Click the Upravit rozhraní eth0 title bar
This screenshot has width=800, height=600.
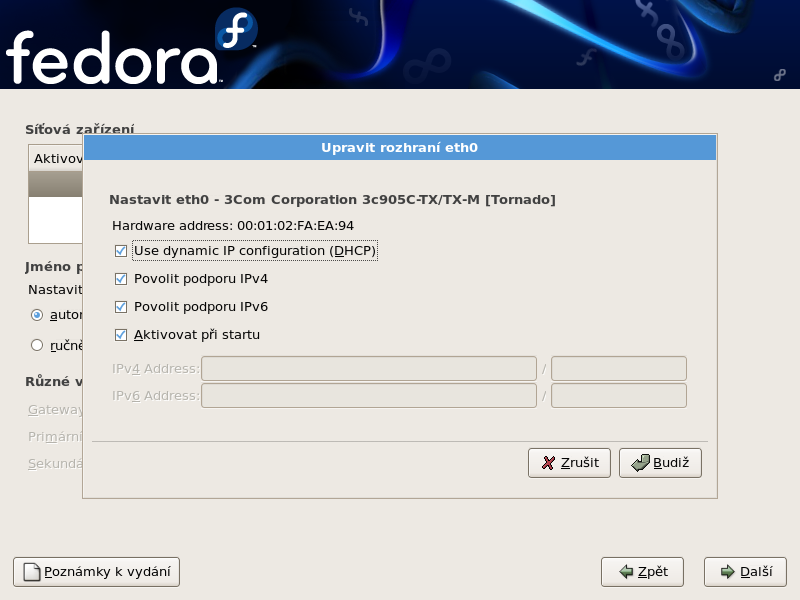(x=400, y=147)
